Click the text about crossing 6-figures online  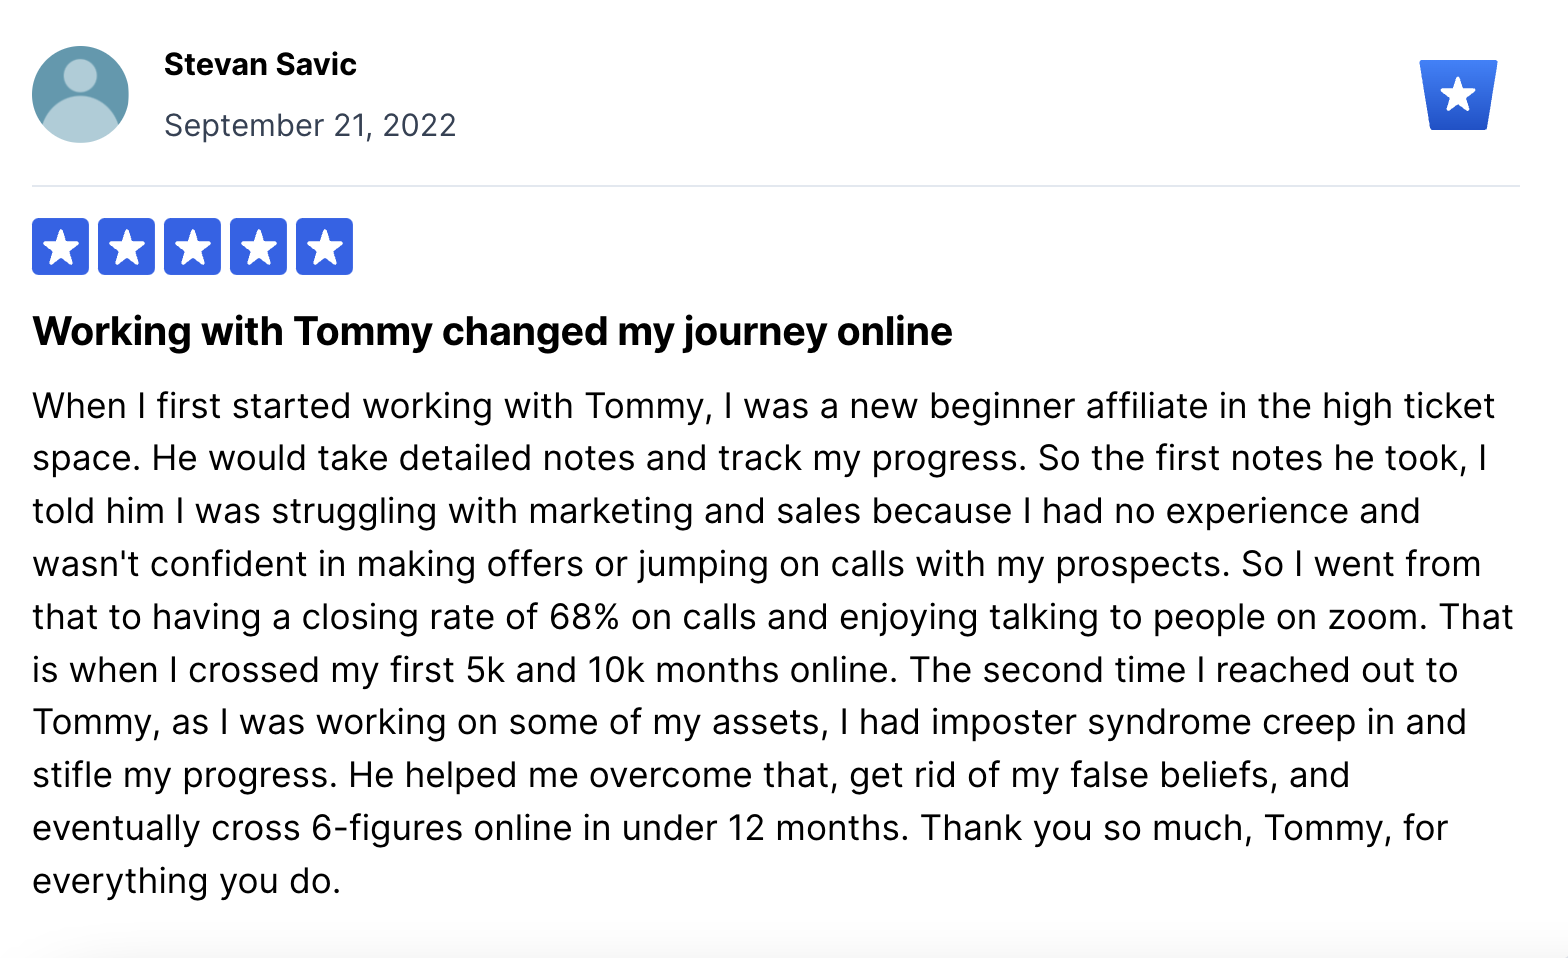pos(470,828)
